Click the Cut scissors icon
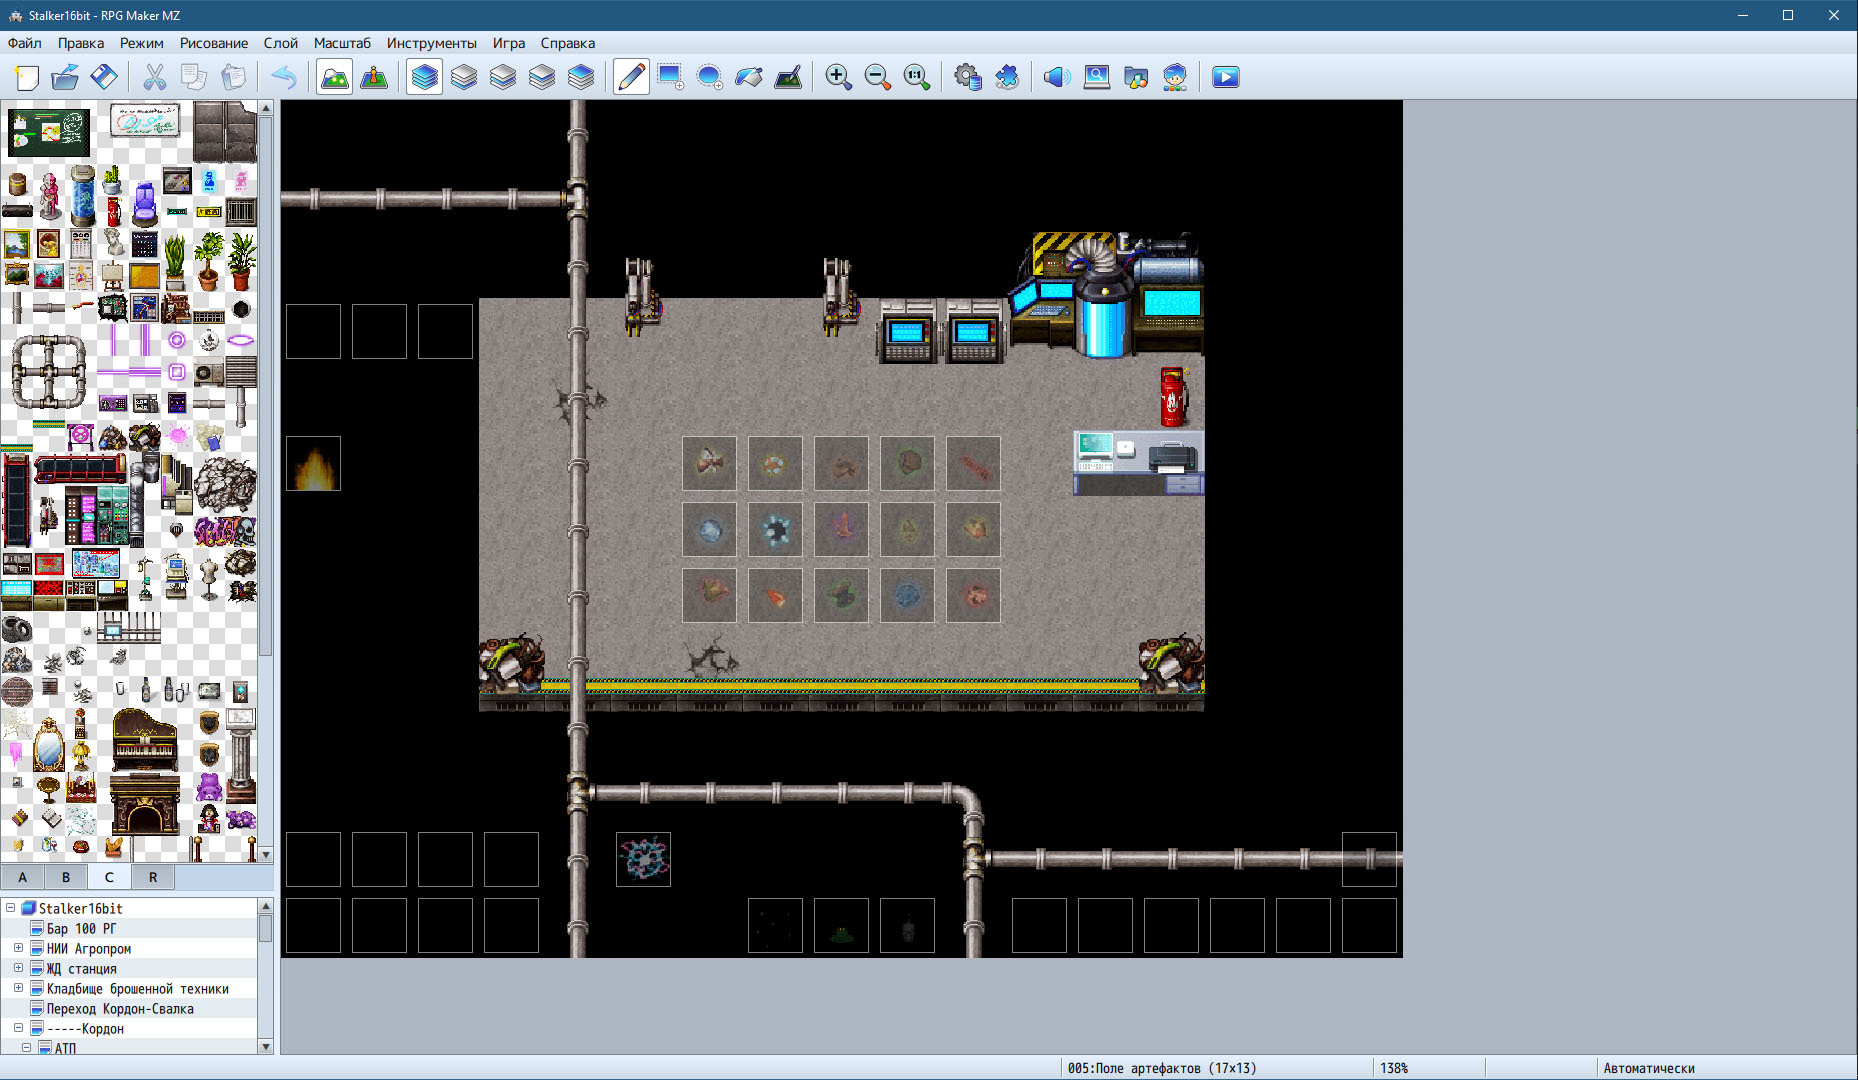 (154, 77)
